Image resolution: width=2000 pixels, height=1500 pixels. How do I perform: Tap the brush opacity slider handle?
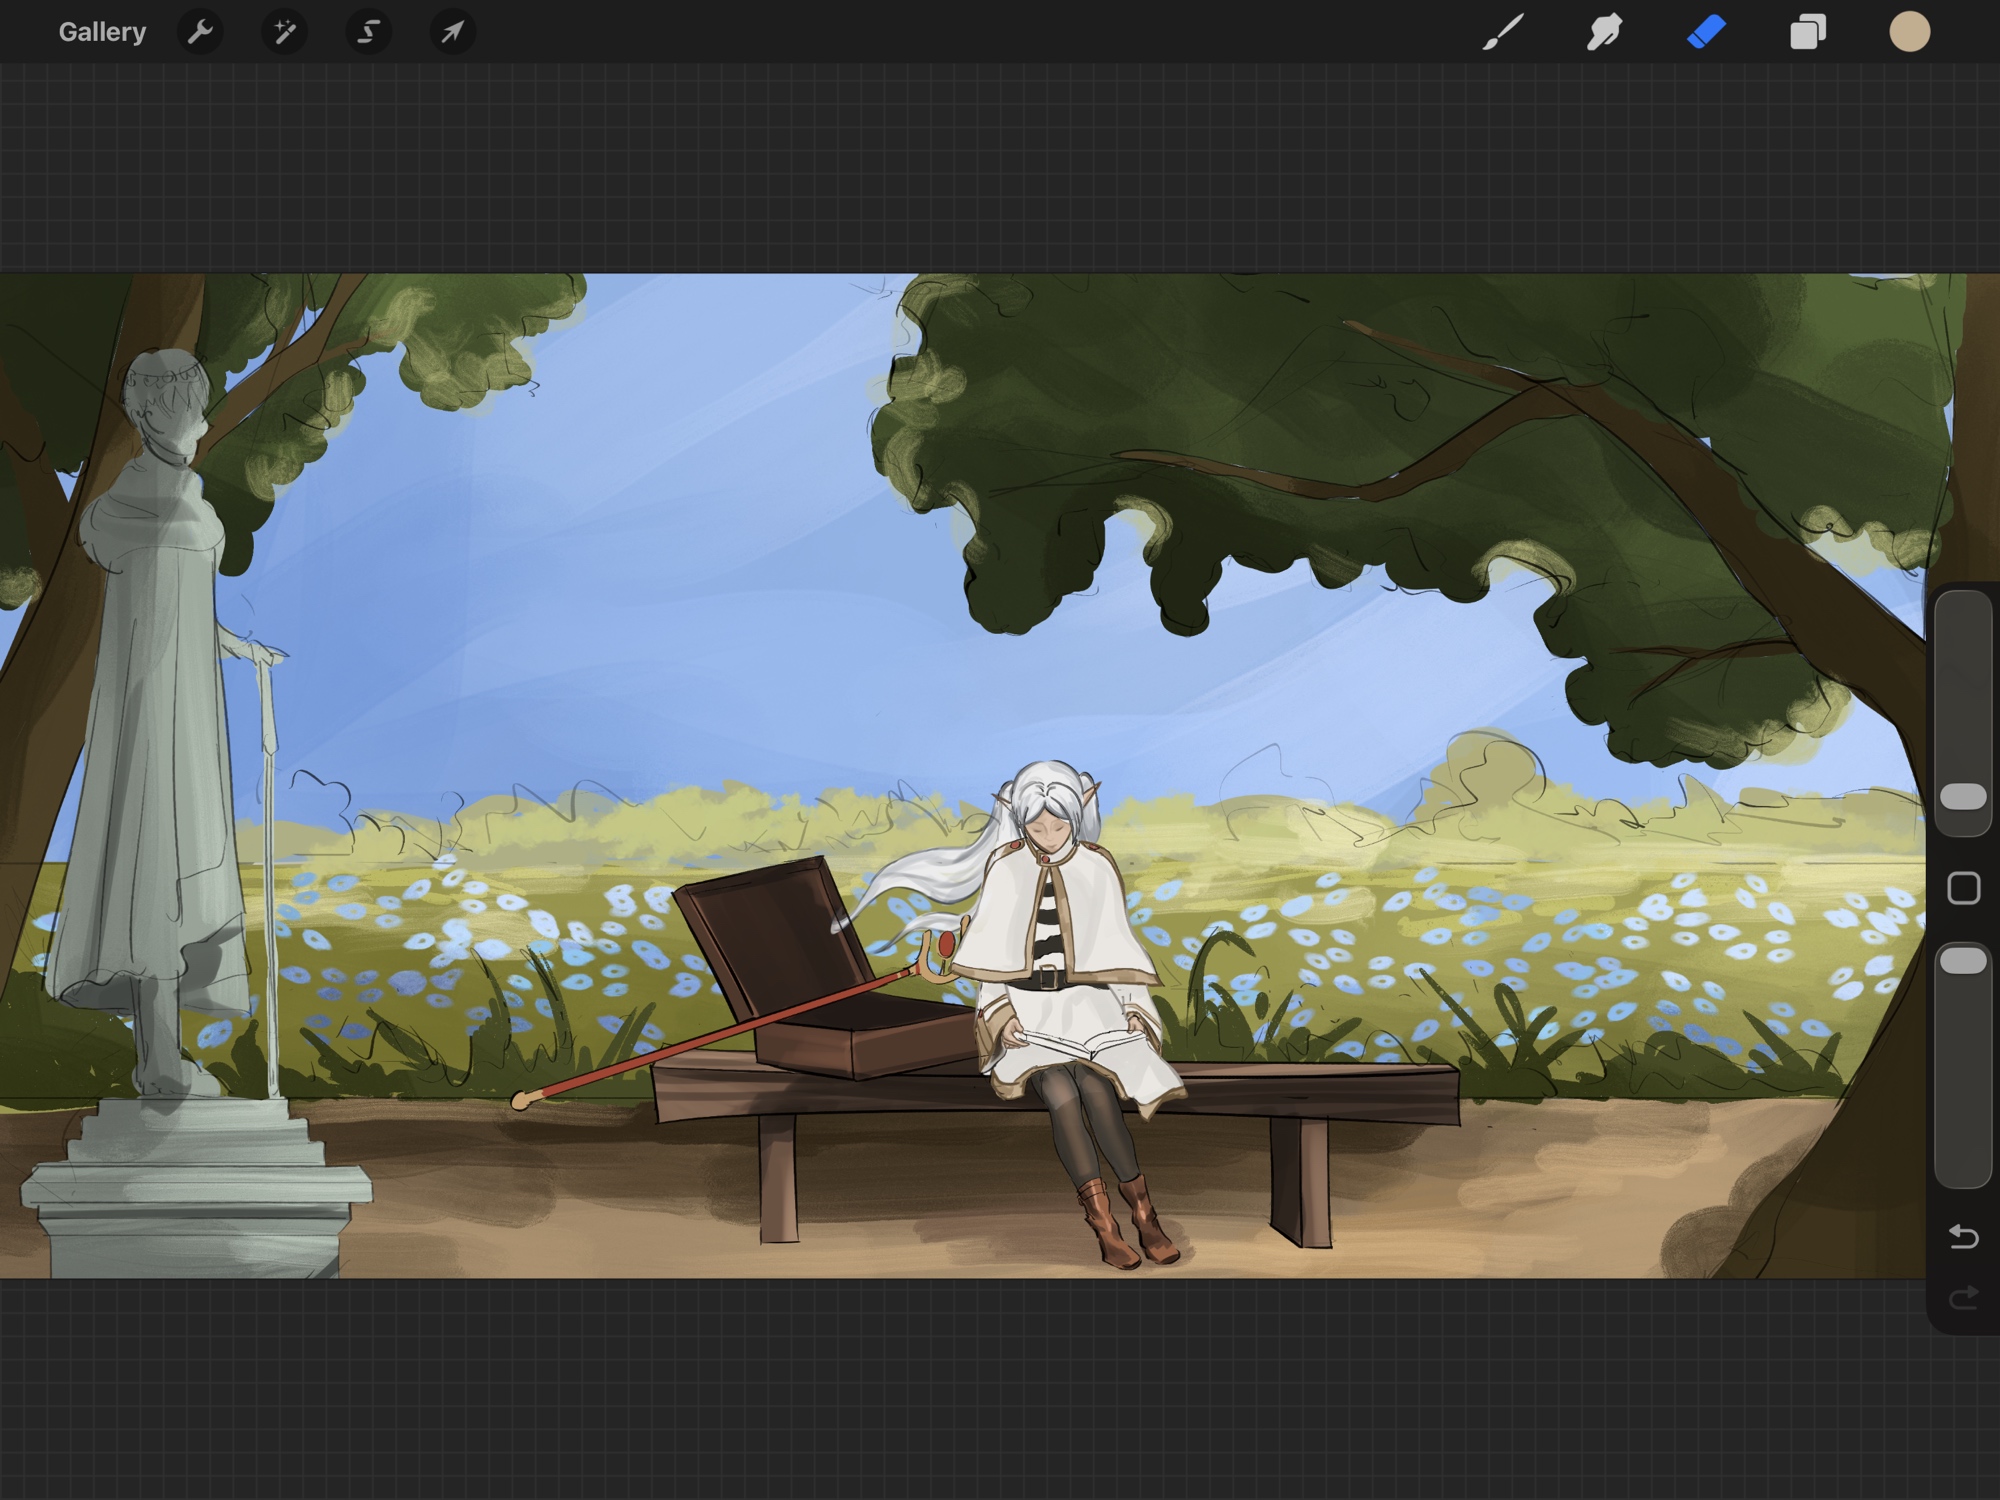(x=1963, y=961)
